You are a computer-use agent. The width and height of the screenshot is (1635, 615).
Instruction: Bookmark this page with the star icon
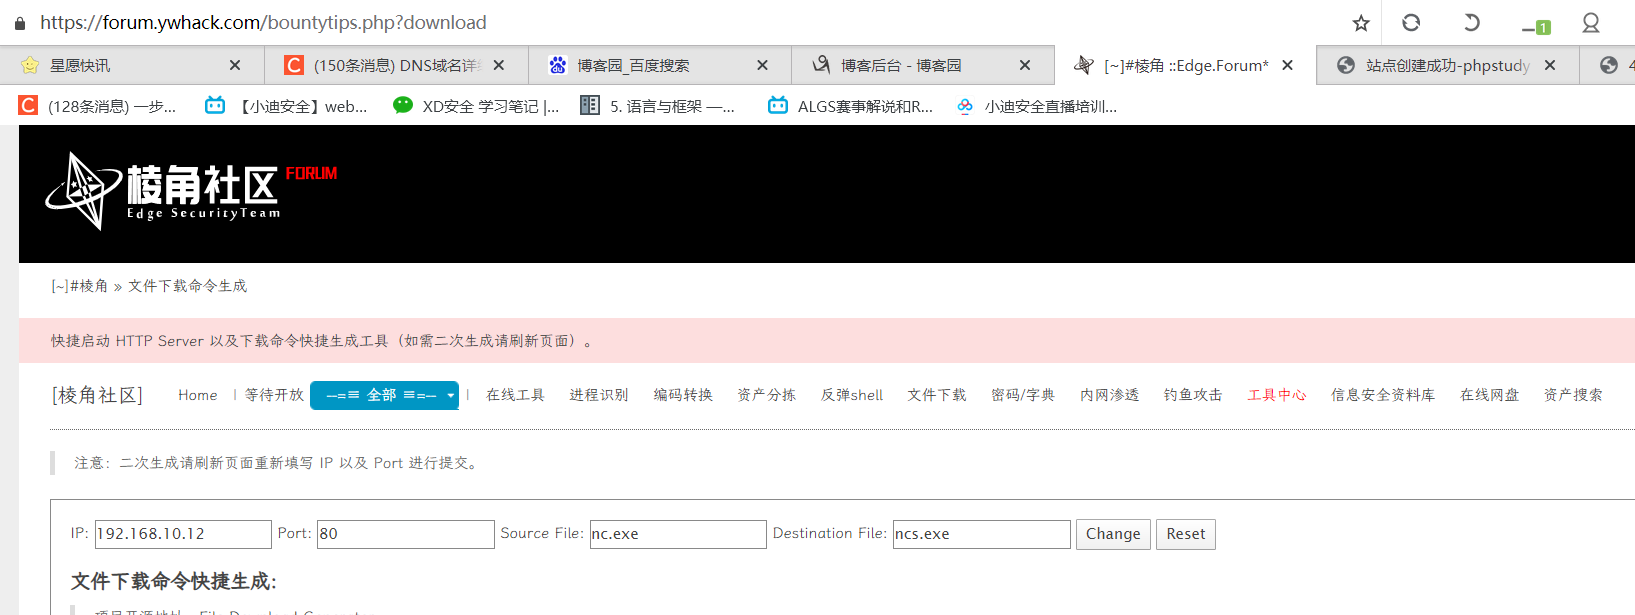(1360, 22)
